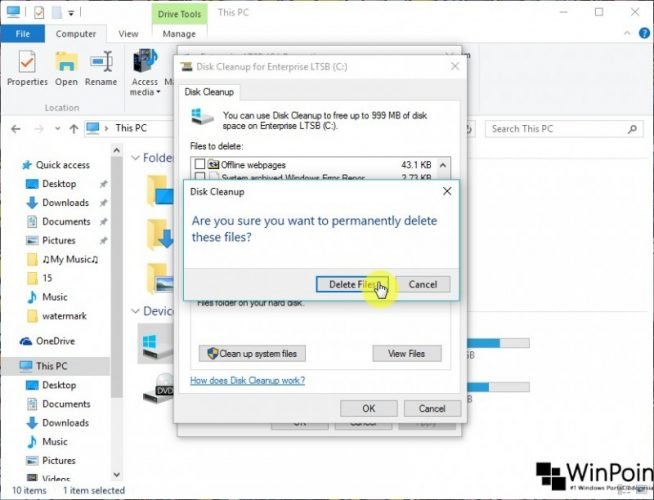Open Pictures under This PC
This screenshot has height=500, width=654.
[59, 460]
